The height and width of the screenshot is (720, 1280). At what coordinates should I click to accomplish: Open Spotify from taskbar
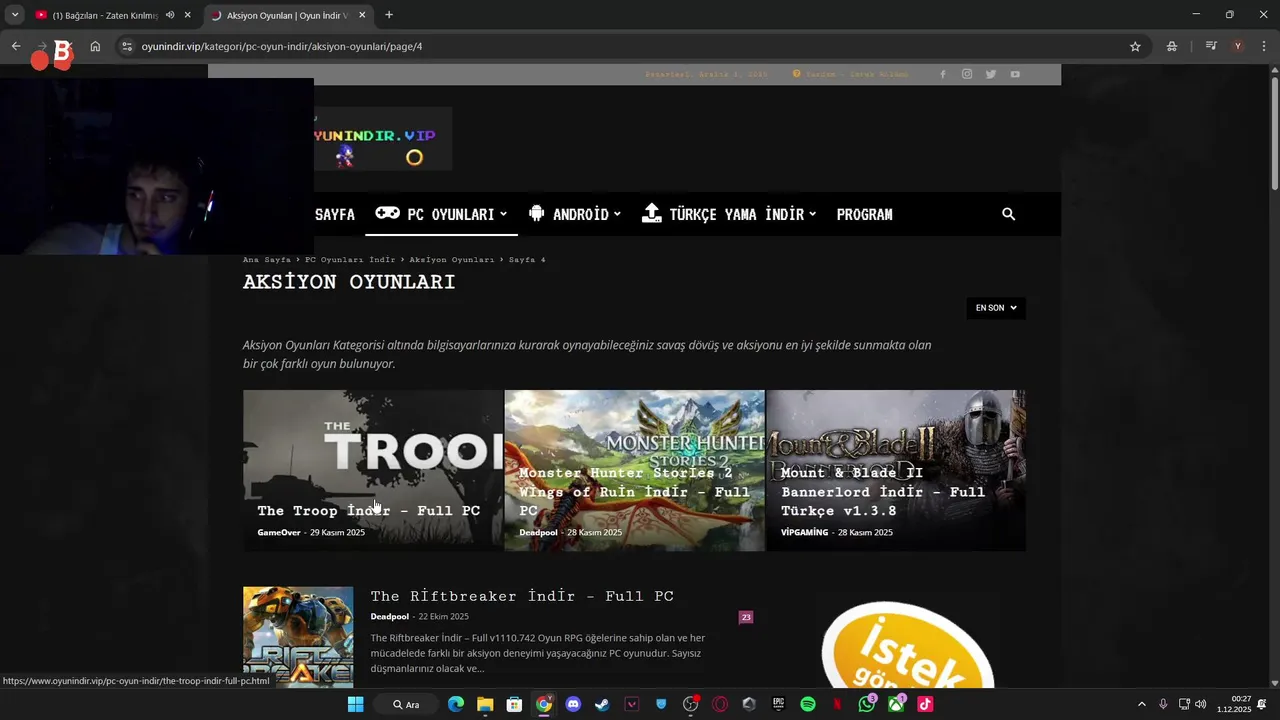(808, 704)
